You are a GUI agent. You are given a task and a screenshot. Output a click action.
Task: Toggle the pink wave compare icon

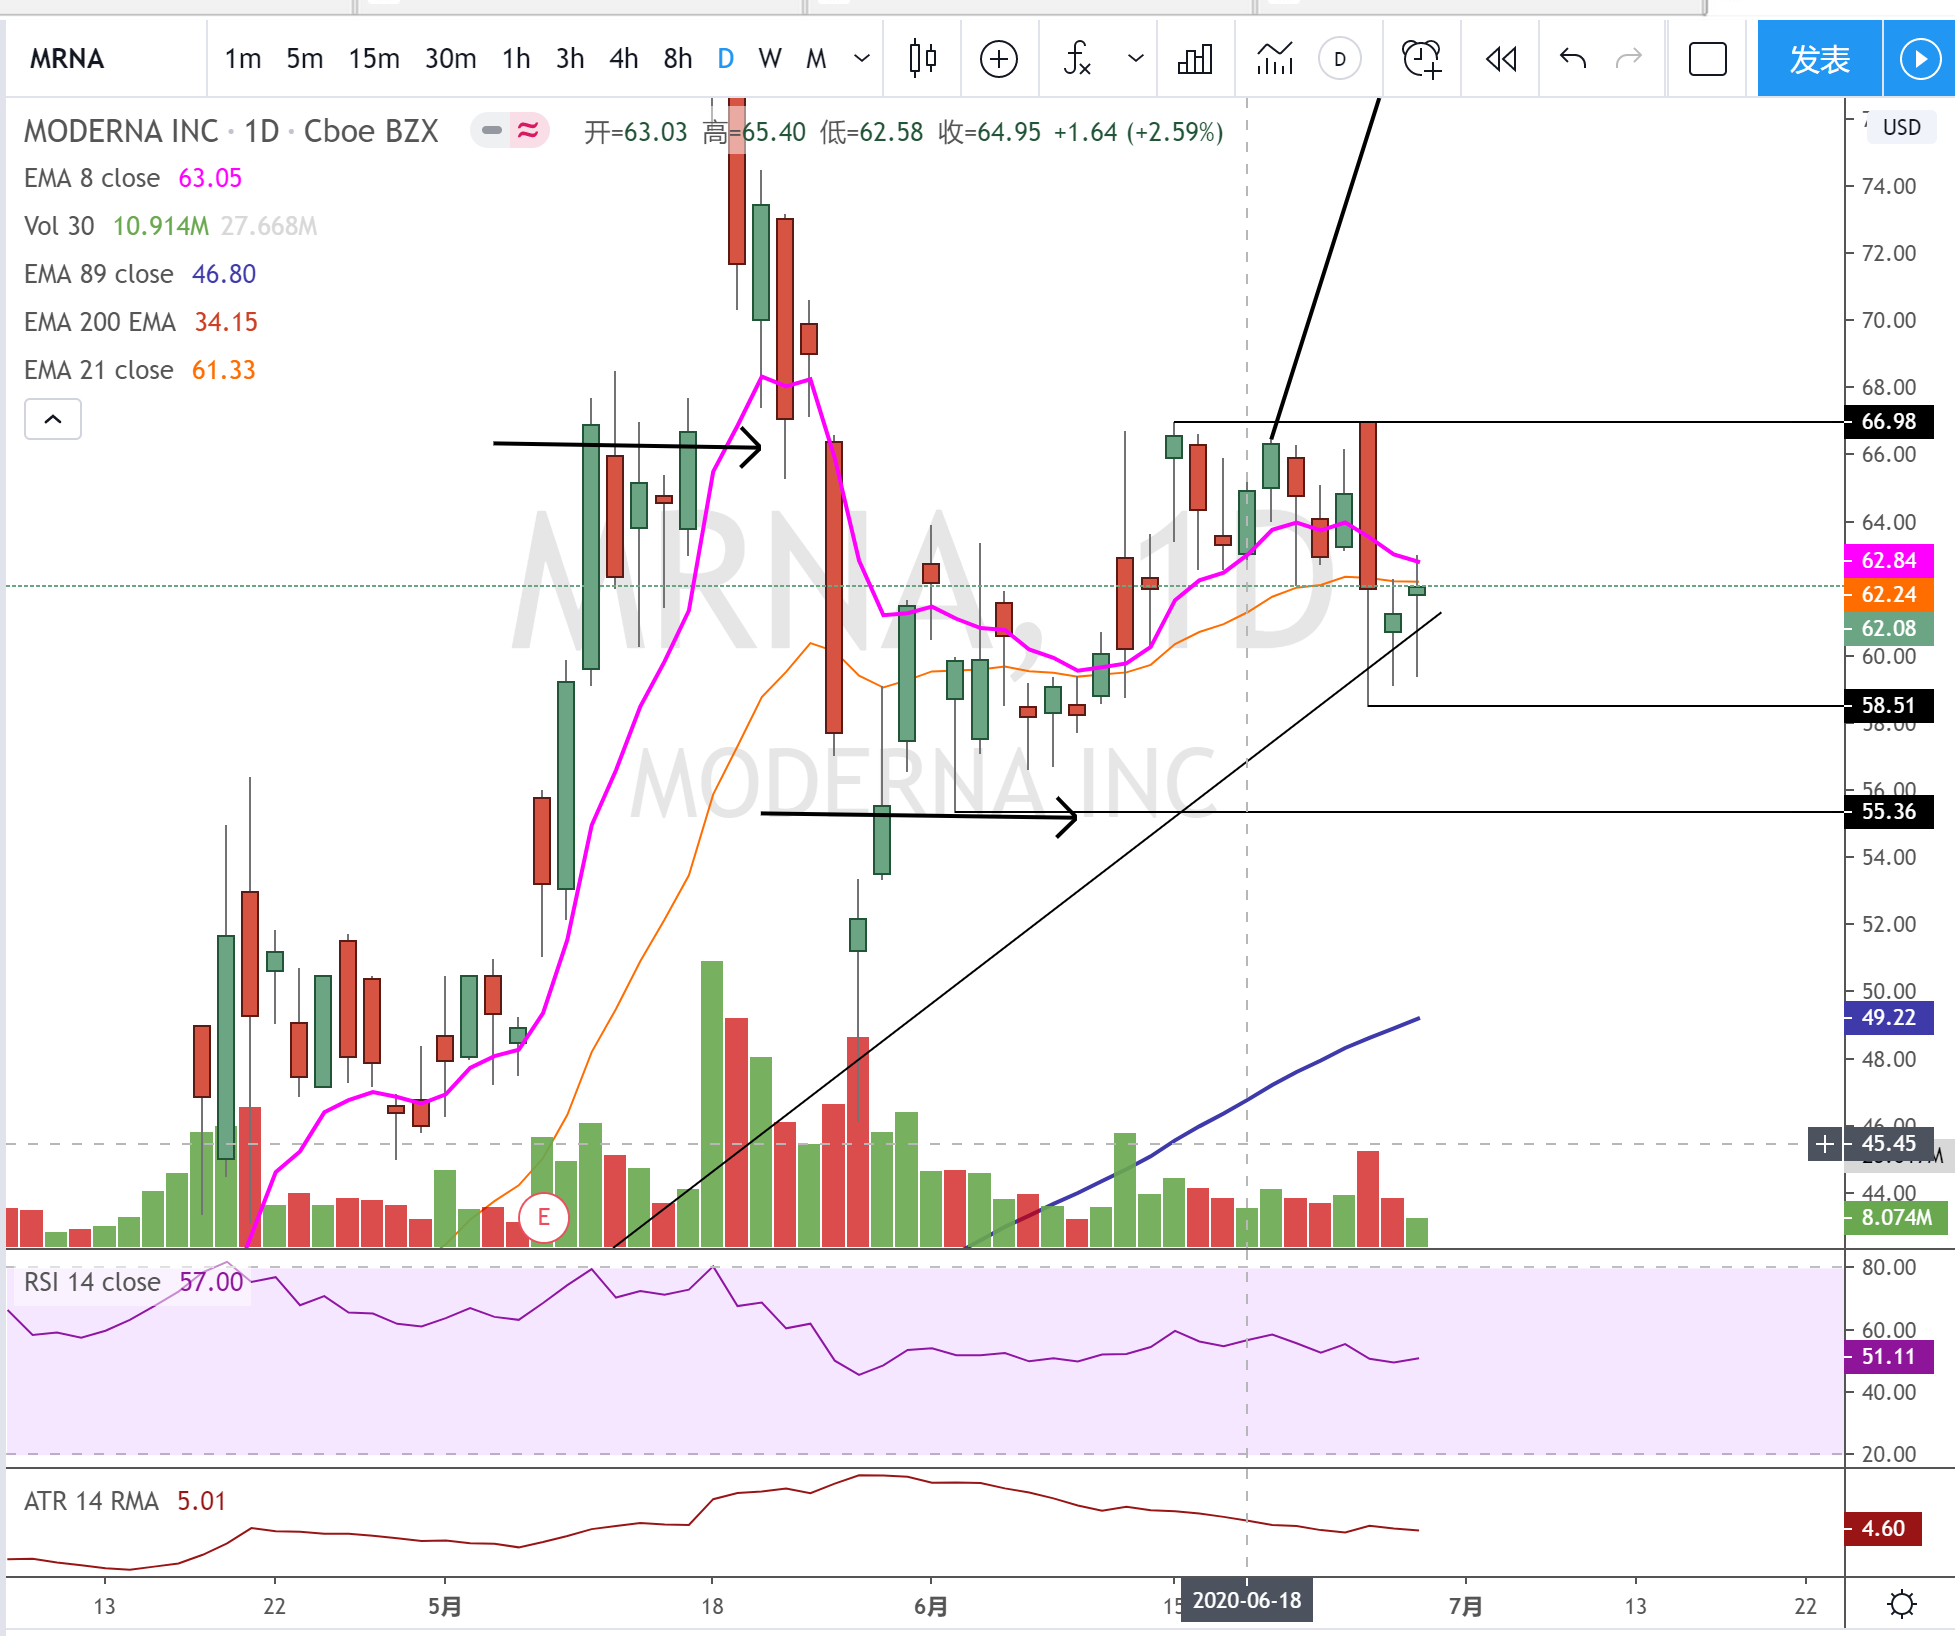[528, 130]
